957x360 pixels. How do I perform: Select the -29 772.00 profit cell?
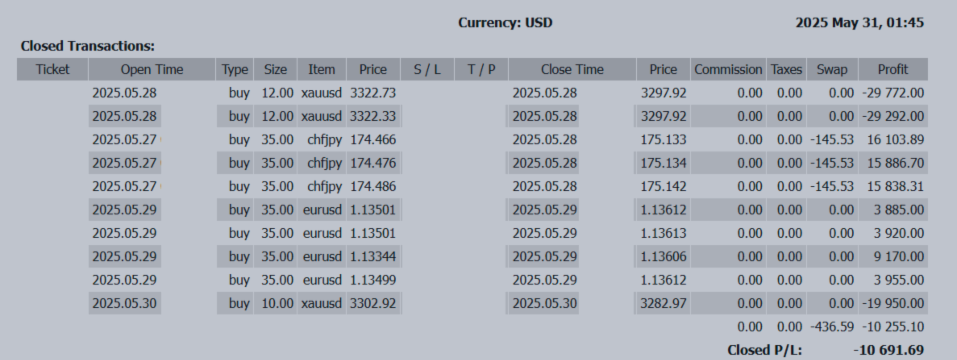[x=893, y=93]
